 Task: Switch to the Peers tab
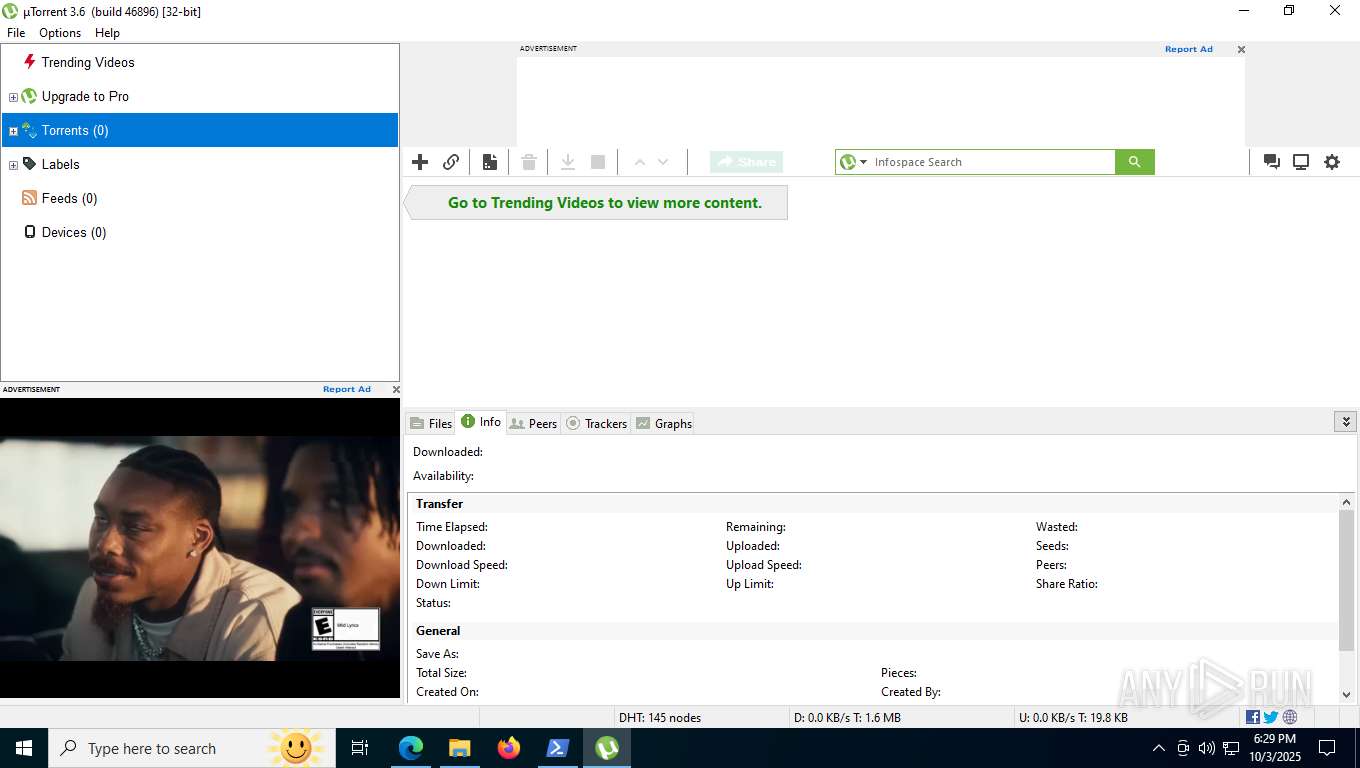coord(533,423)
